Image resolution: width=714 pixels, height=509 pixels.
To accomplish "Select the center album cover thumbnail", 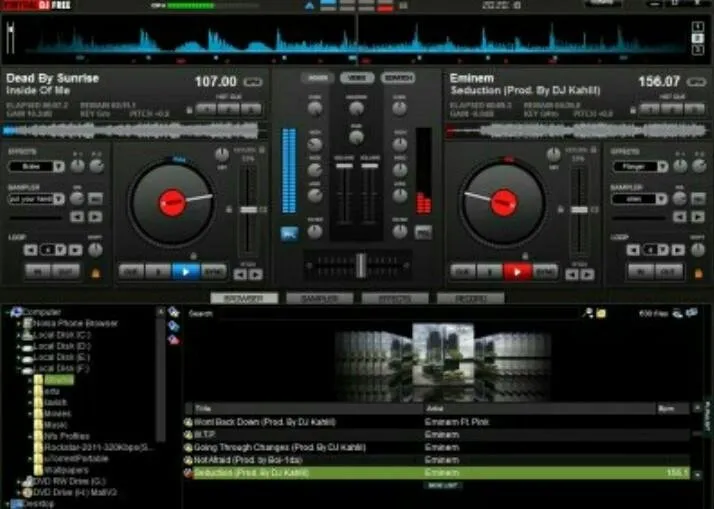I will click(443, 354).
